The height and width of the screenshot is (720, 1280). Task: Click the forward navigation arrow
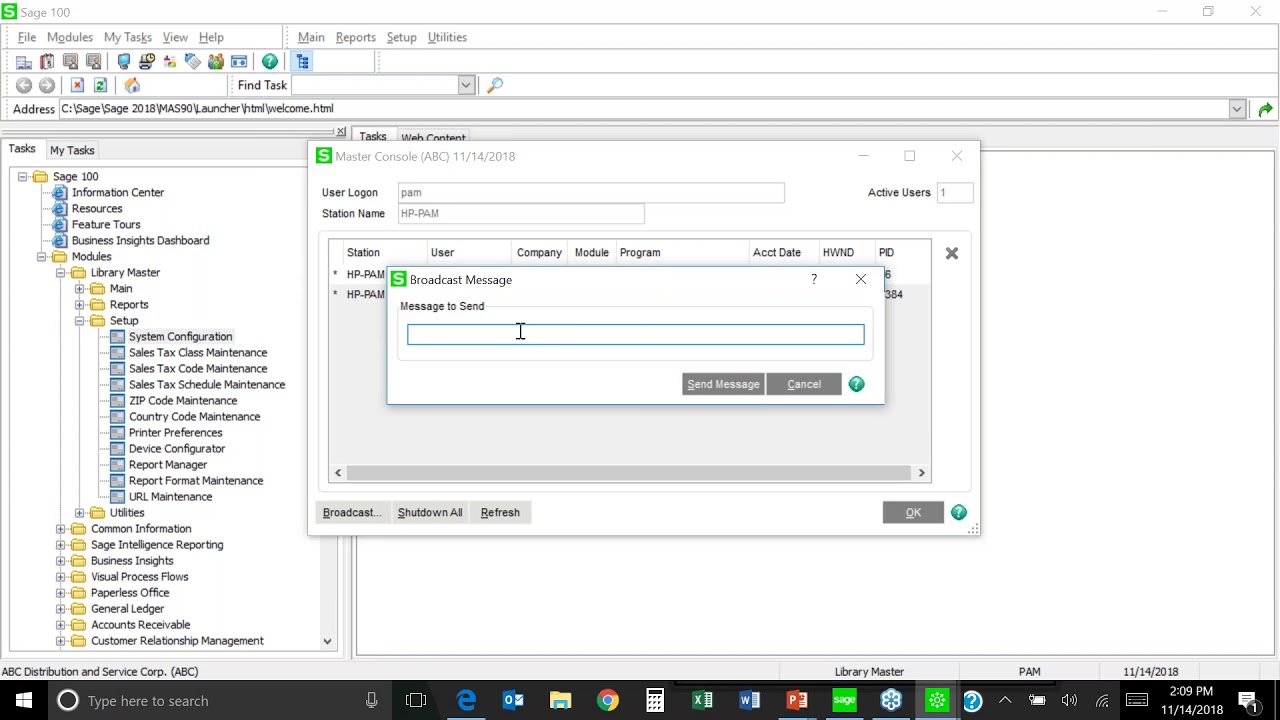click(46, 86)
